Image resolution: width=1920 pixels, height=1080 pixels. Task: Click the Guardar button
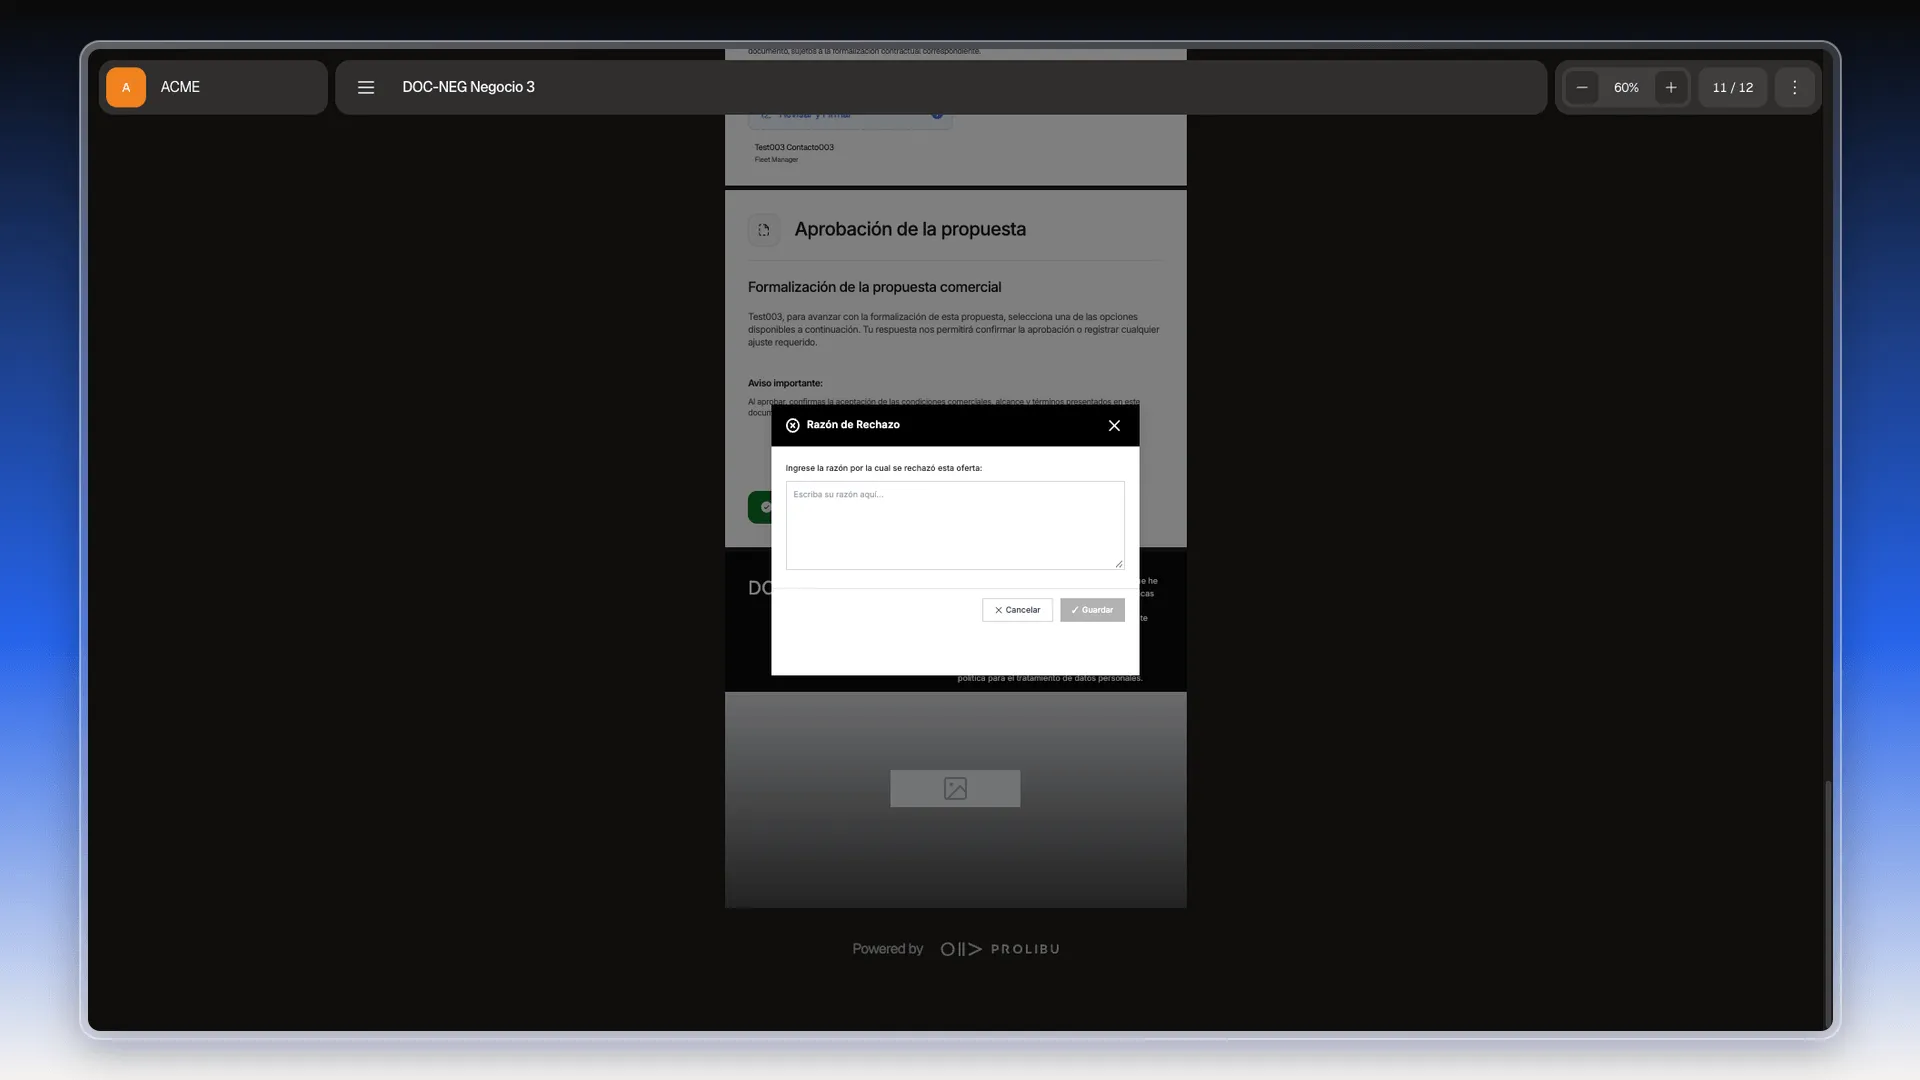tap(1092, 610)
